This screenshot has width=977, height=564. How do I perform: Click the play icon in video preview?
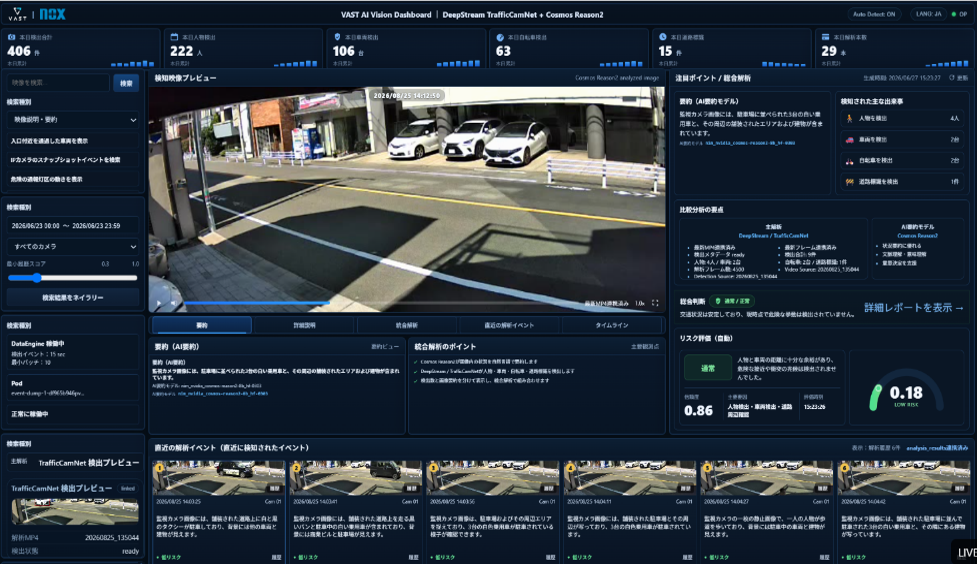(158, 303)
